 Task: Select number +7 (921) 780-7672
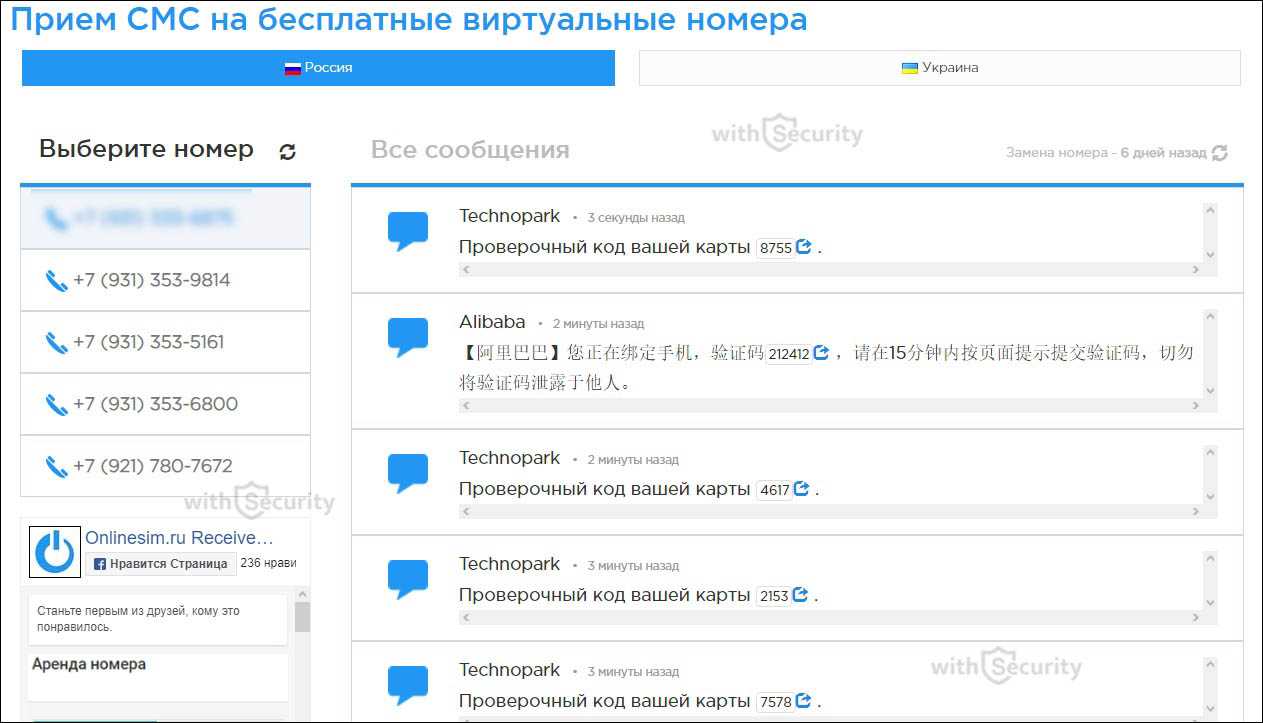point(166,466)
